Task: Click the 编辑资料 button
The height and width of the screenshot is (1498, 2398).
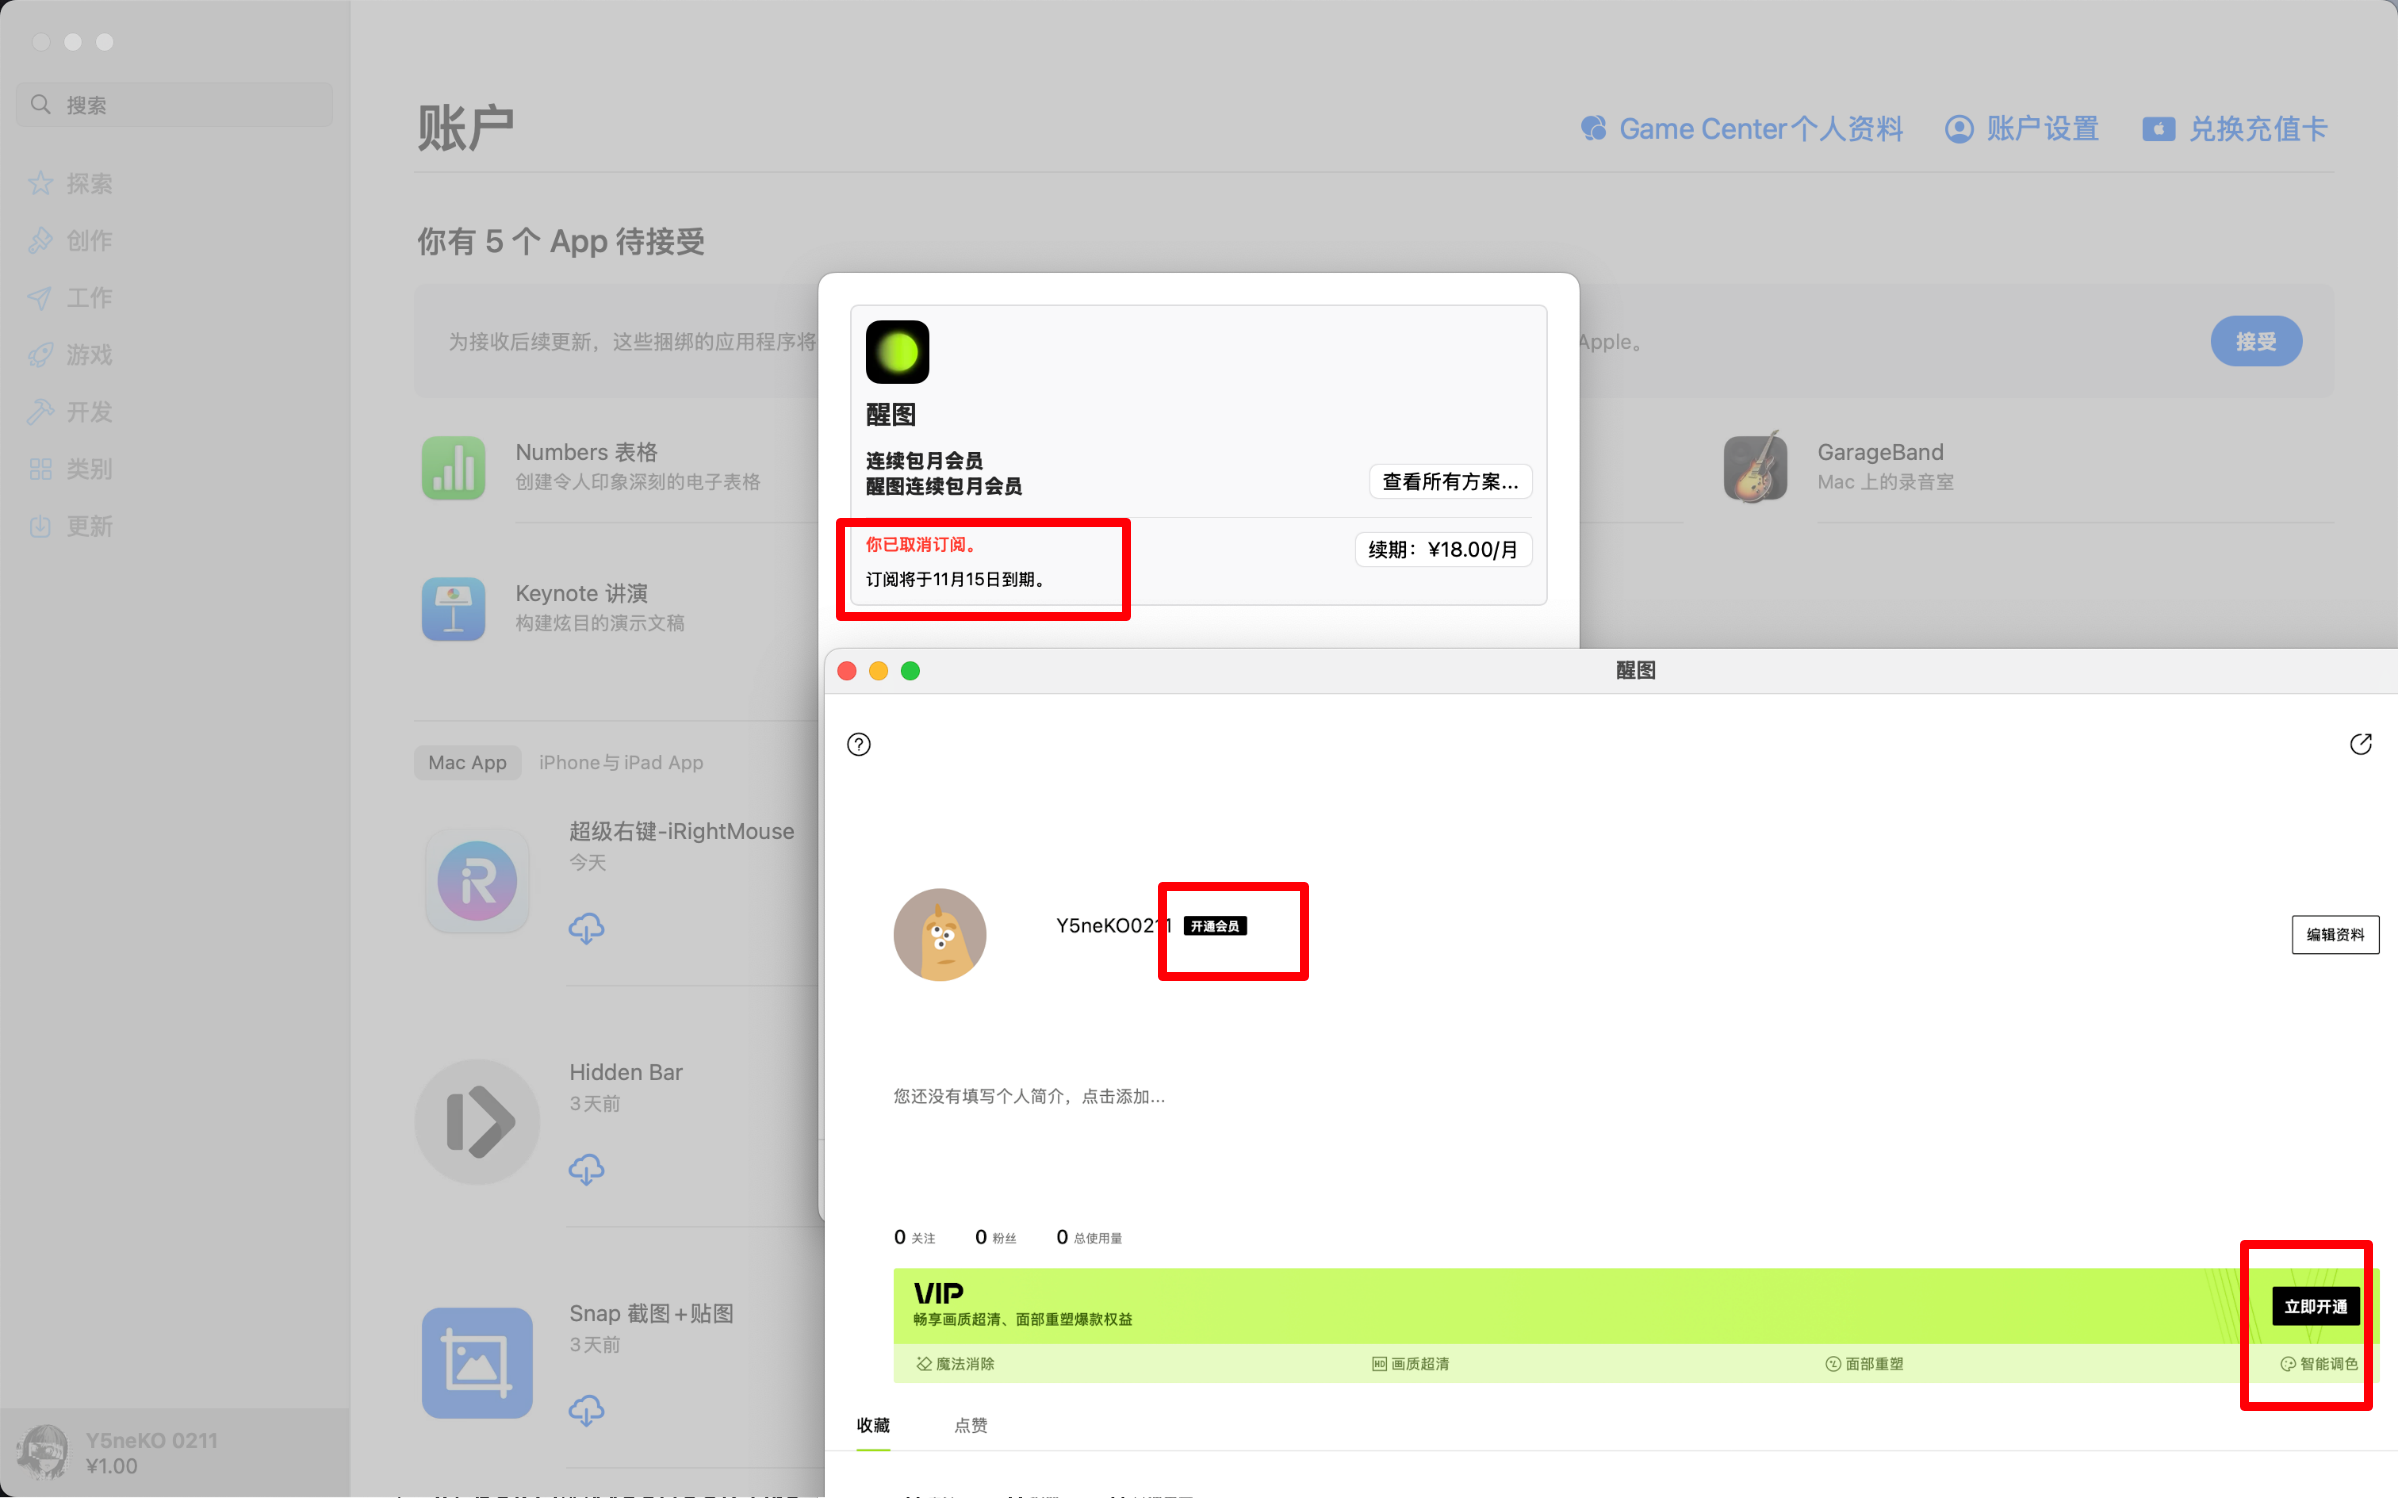Action: coord(2334,934)
